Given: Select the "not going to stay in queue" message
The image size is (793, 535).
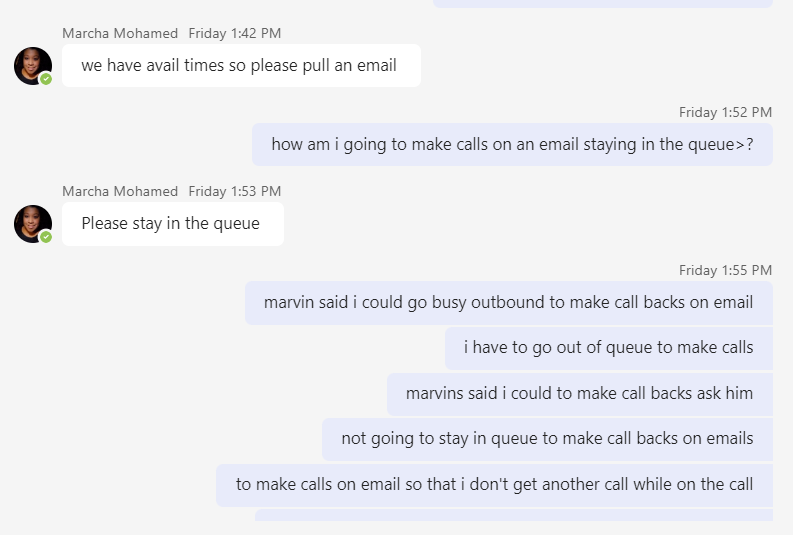Looking at the screenshot, I should coord(547,439).
